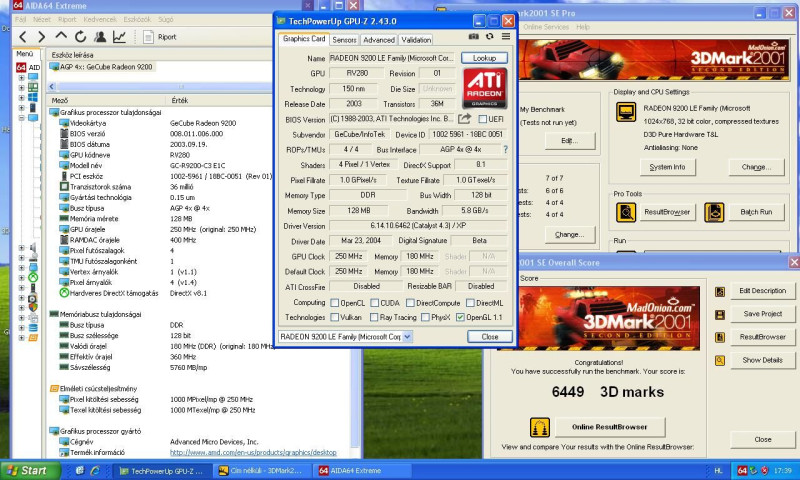Go forward in AIDA64 toolbar
The height and width of the screenshot is (480, 800).
[42, 37]
